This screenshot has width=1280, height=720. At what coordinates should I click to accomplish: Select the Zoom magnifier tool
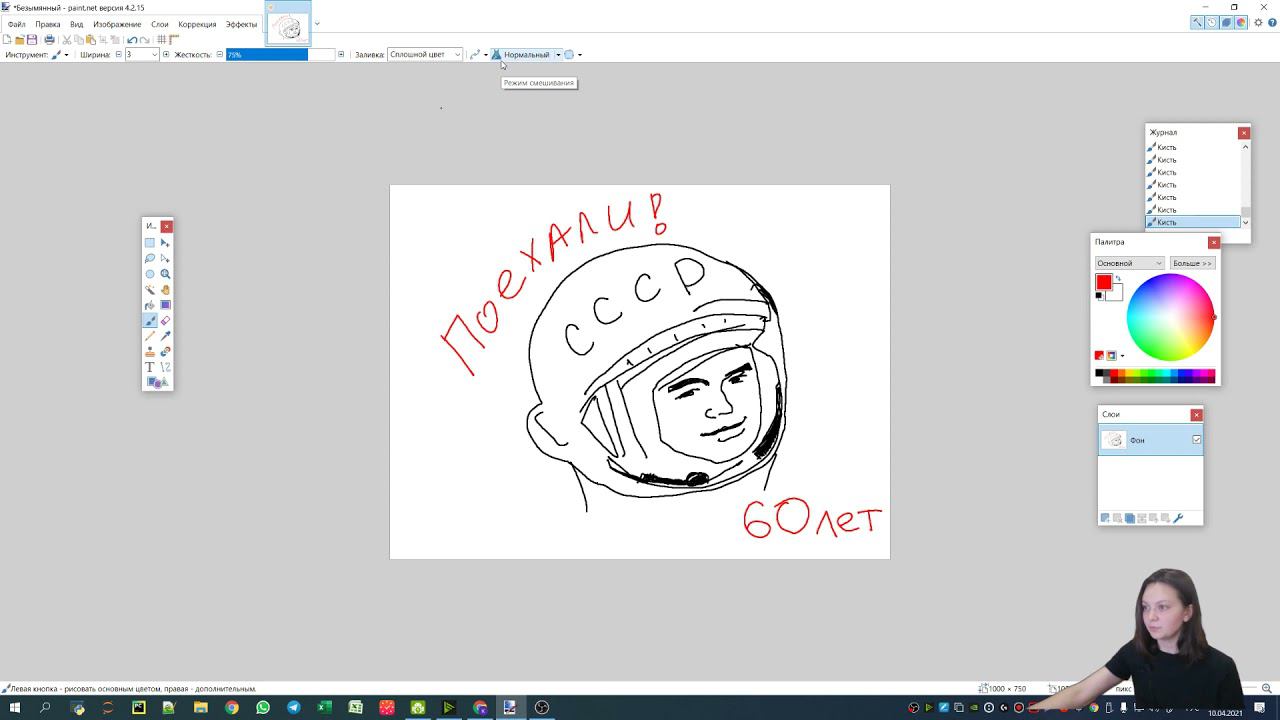[165, 274]
